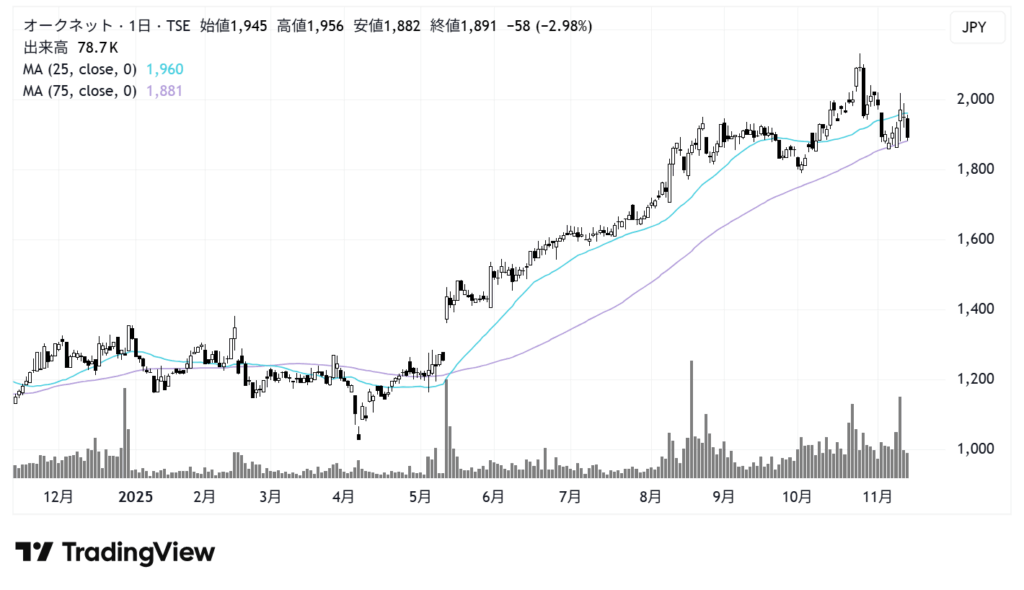The width and height of the screenshot is (1024, 590).
Task: Click the 5月 time axis label
Action: coord(420,496)
